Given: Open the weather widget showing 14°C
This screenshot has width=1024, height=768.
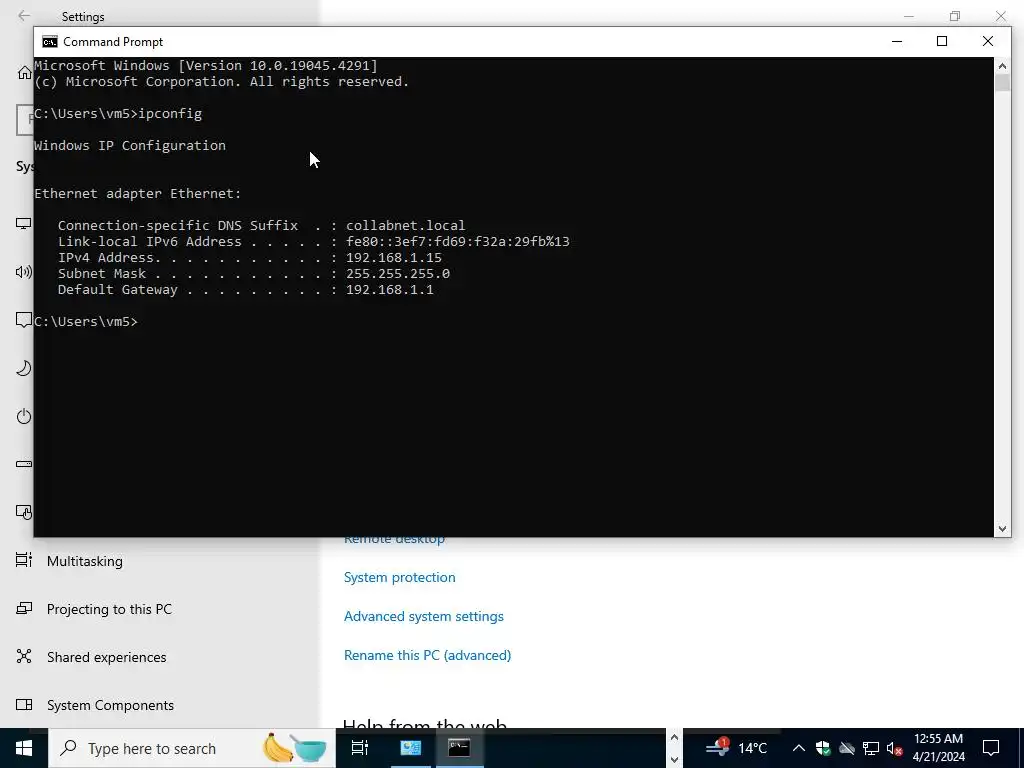Looking at the screenshot, I should tap(737, 748).
